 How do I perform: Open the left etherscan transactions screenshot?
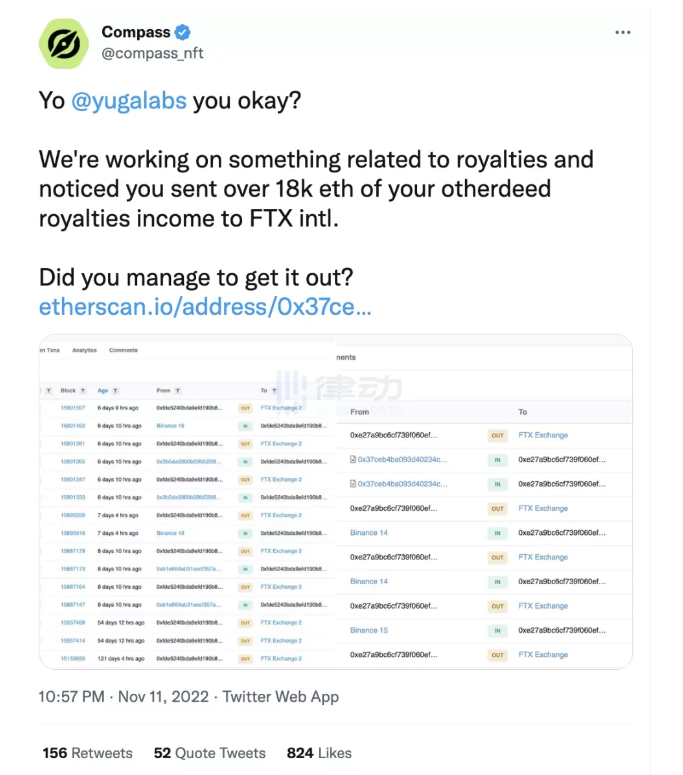click(188, 502)
